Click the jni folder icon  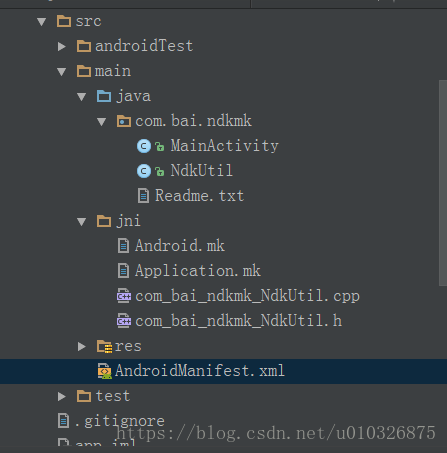point(104,221)
